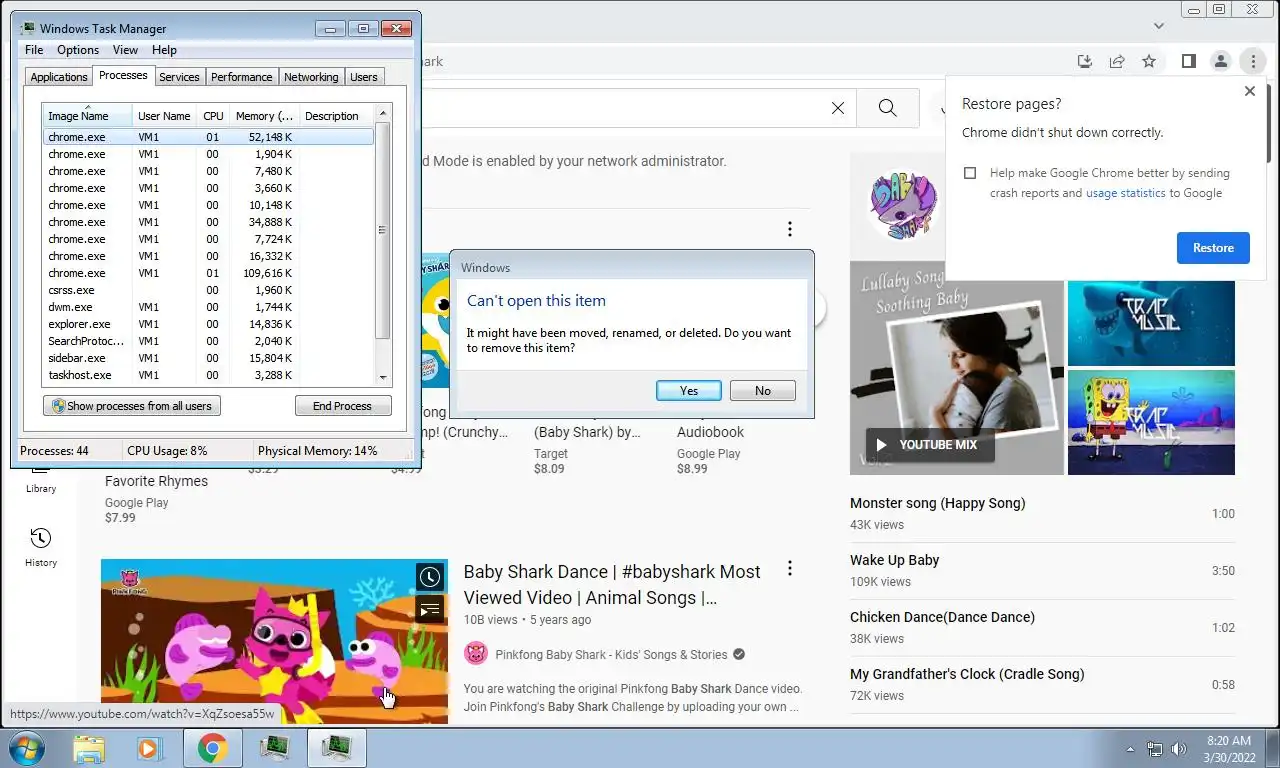Screen dimensions: 1280x768
Task: Open Task Manager Options menu
Action: coord(78,50)
